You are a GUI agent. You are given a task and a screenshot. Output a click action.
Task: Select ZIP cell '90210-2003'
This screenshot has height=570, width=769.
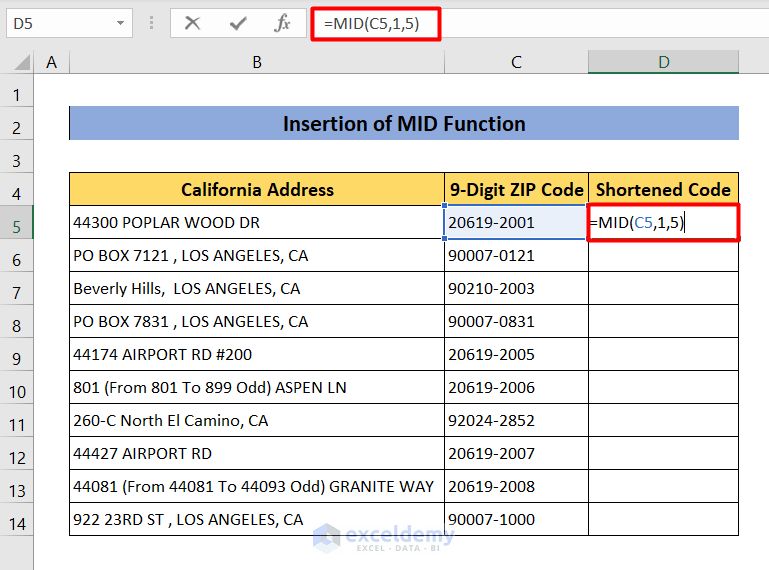pos(516,288)
